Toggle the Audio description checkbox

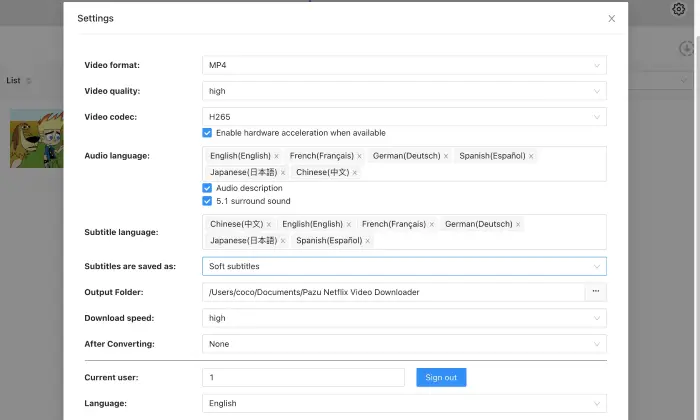[207, 188]
